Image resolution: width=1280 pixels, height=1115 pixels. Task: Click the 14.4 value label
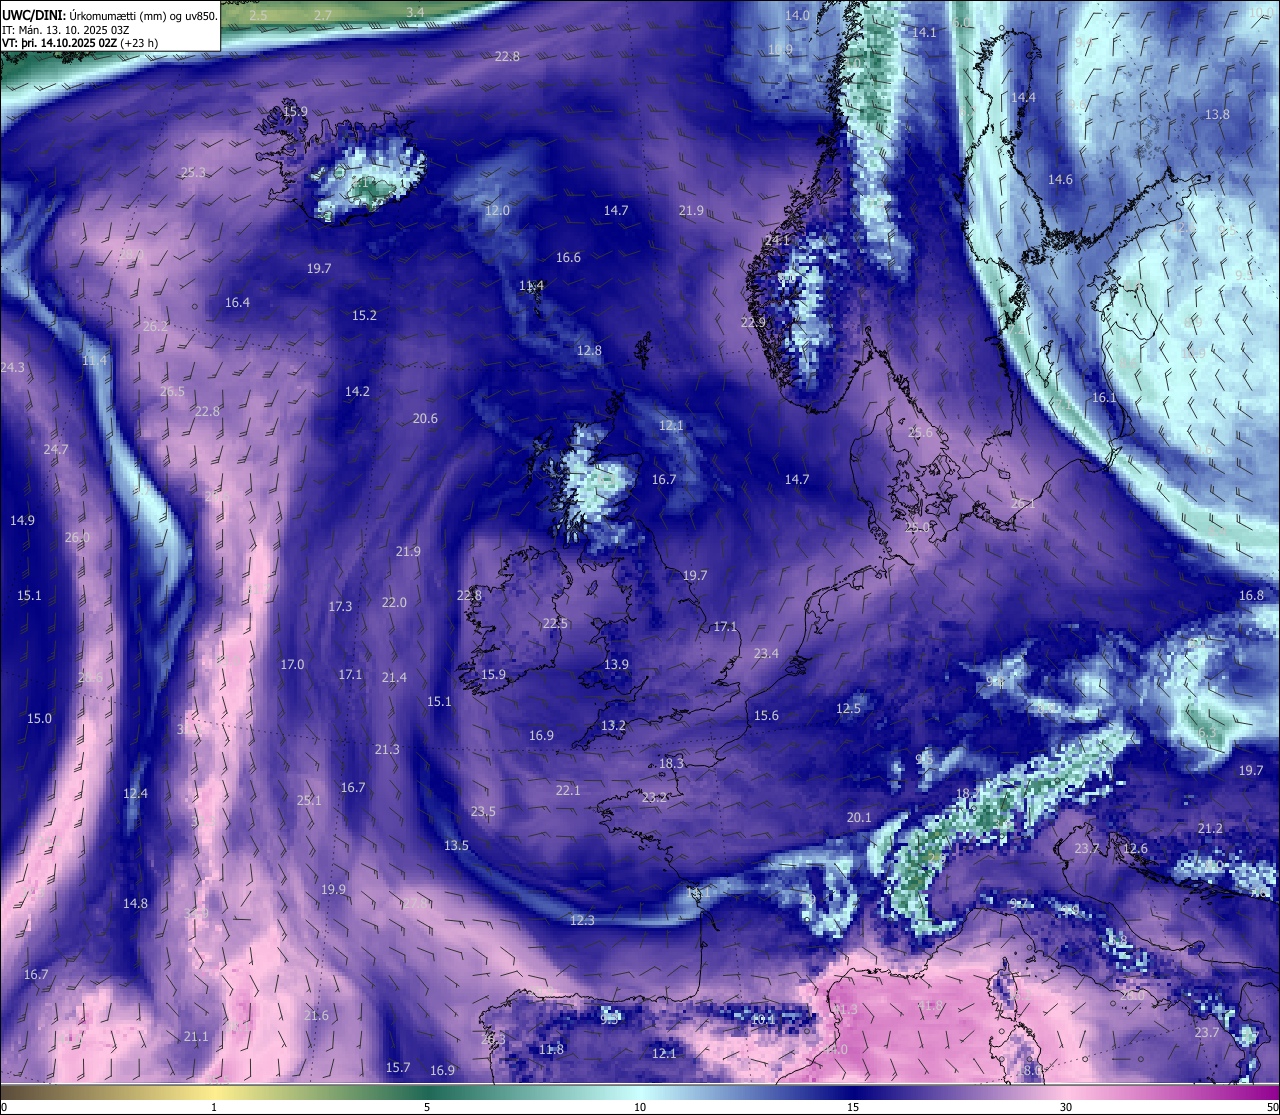coord(1023,97)
